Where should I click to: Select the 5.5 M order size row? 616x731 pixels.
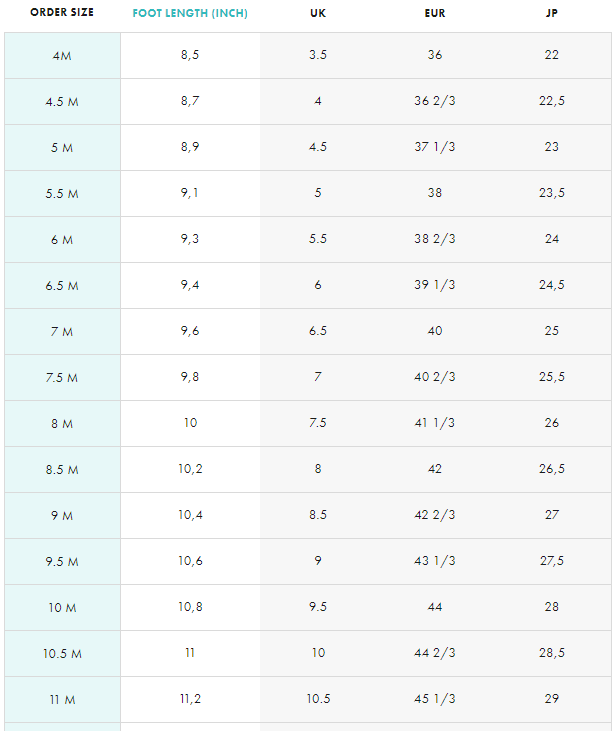[x=308, y=193]
